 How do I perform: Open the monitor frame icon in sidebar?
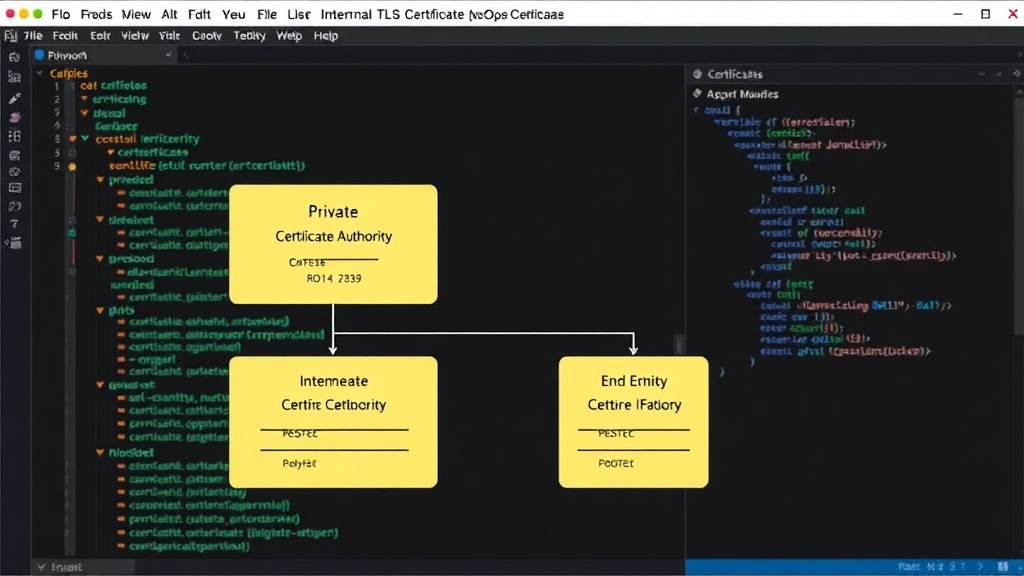click(x=14, y=188)
